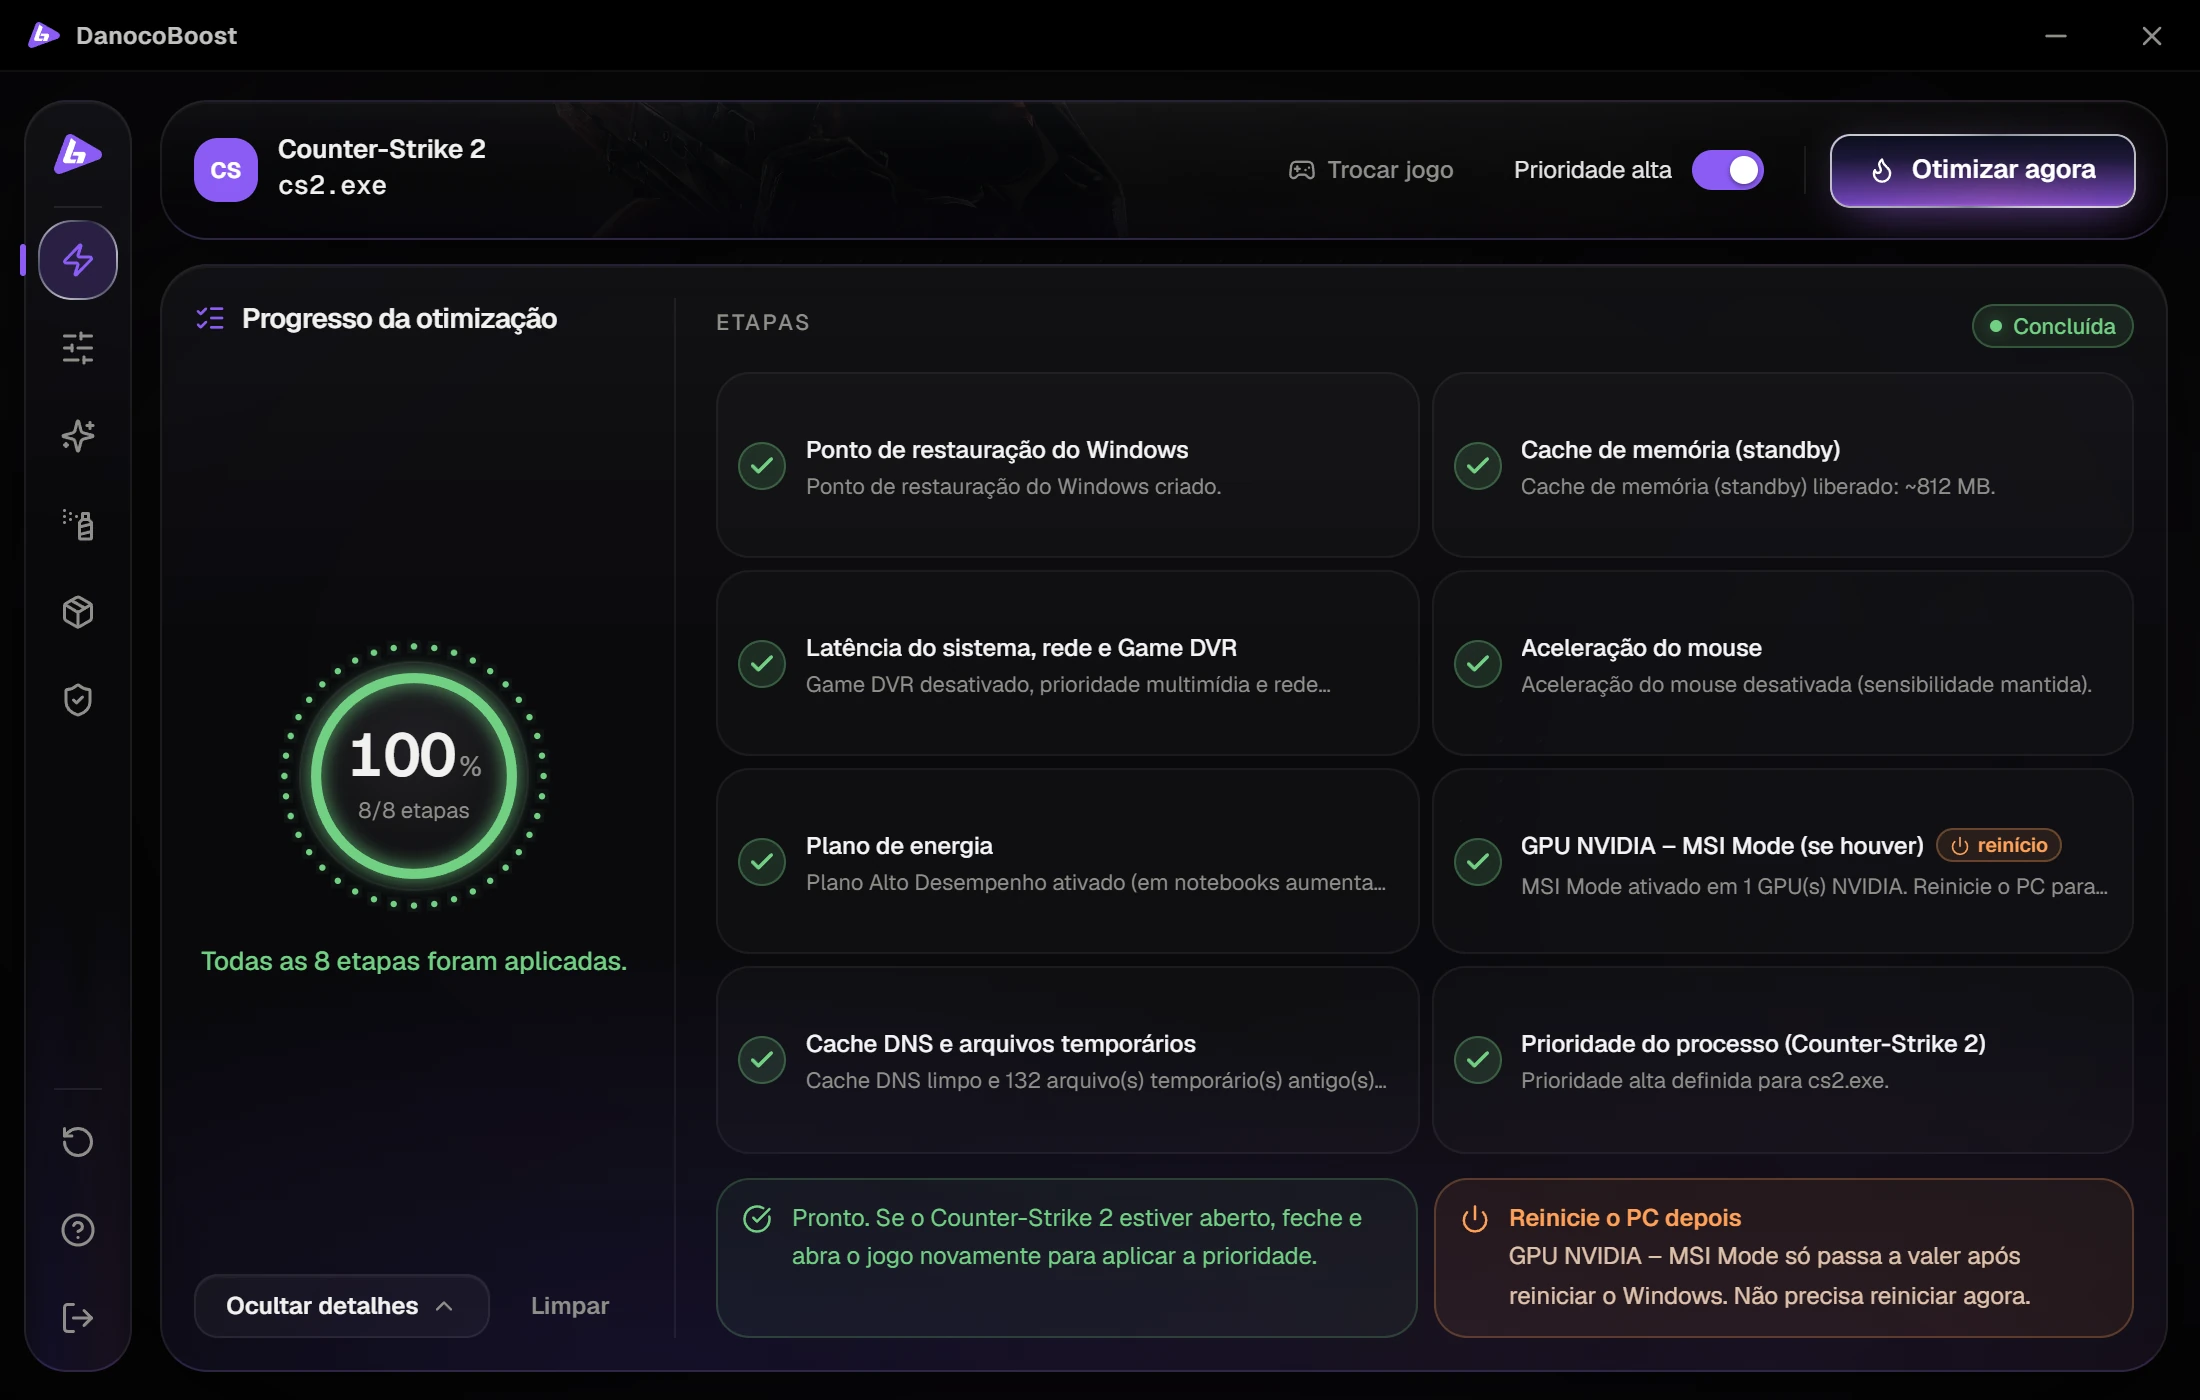Click the restore history icon in sidebar
The height and width of the screenshot is (1400, 2200).
[x=78, y=1142]
